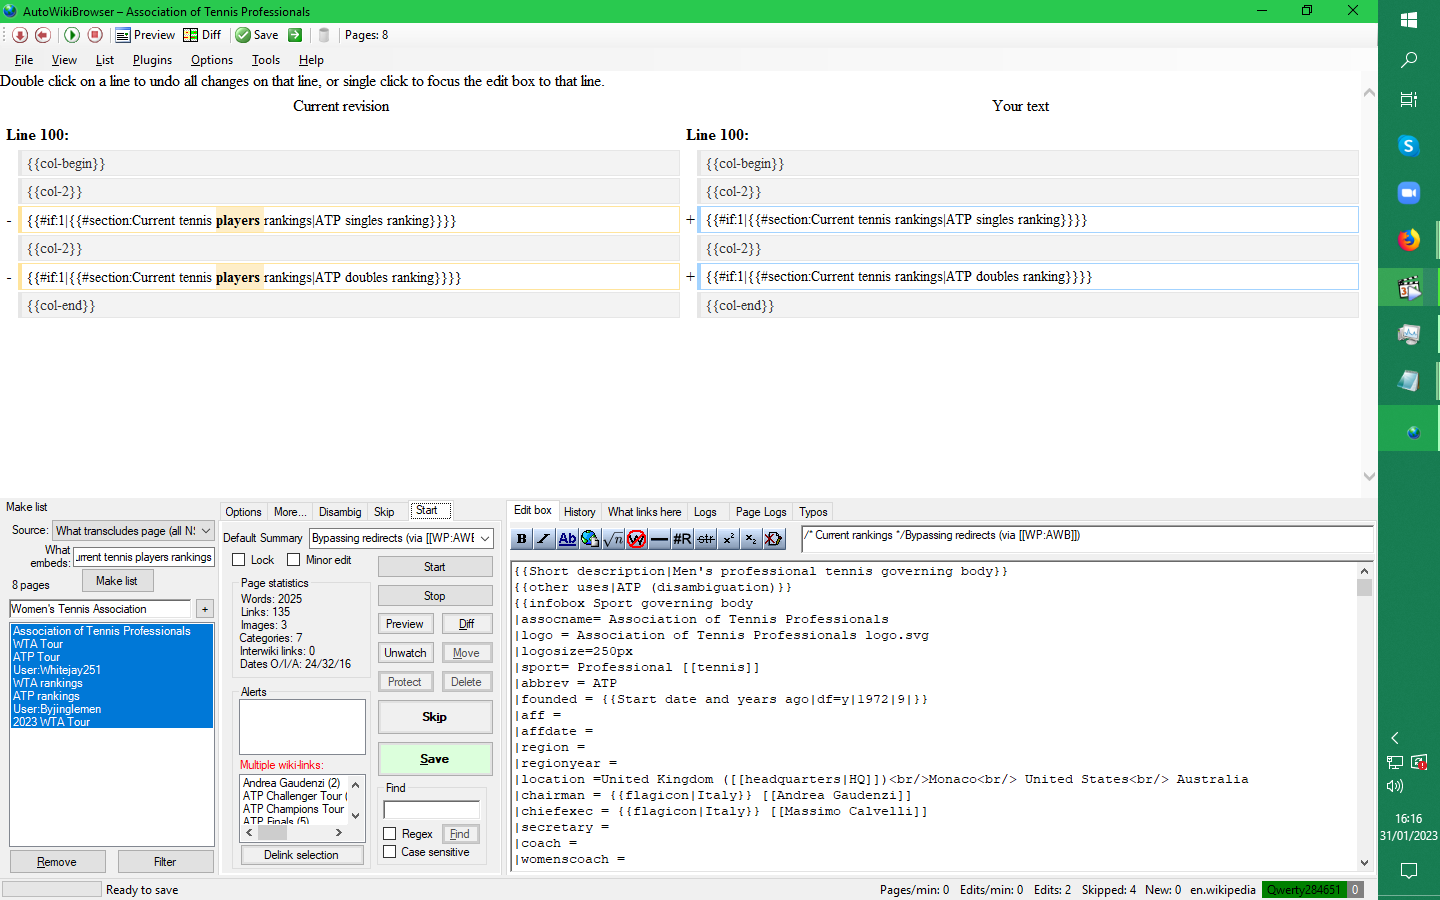Switch to the History tab
This screenshot has height=900, width=1440.
pyautogui.click(x=579, y=512)
